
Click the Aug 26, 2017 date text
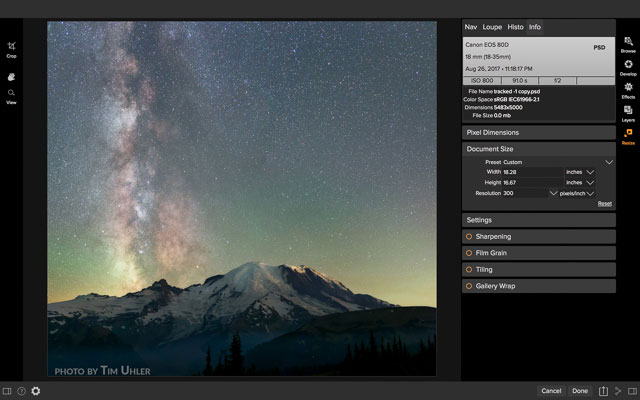pyautogui.click(x=499, y=69)
